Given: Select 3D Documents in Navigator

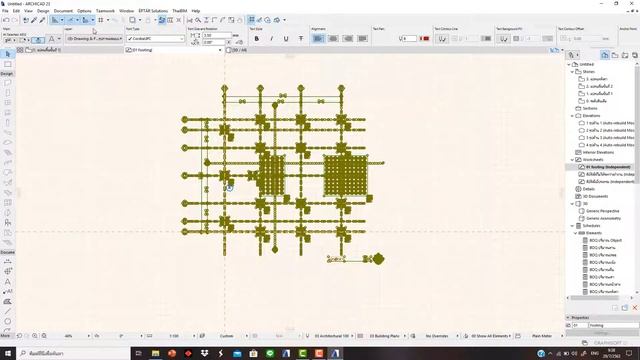Looking at the screenshot, I should (x=596, y=196).
